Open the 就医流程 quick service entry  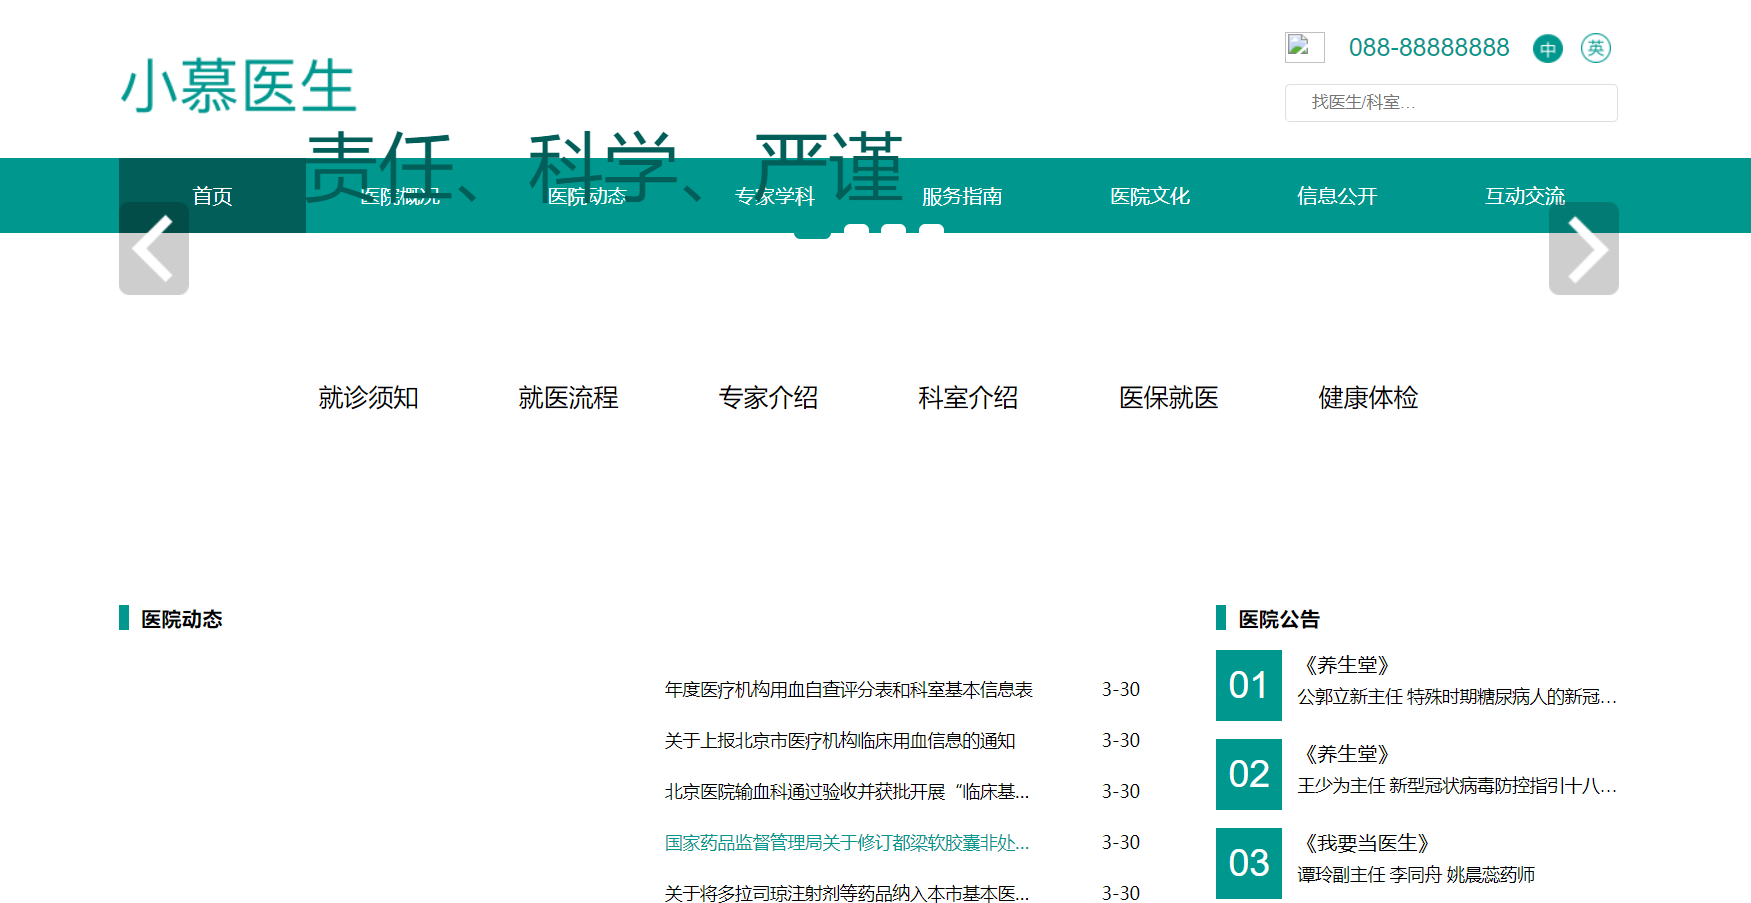pyautogui.click(x=568, y=398)
